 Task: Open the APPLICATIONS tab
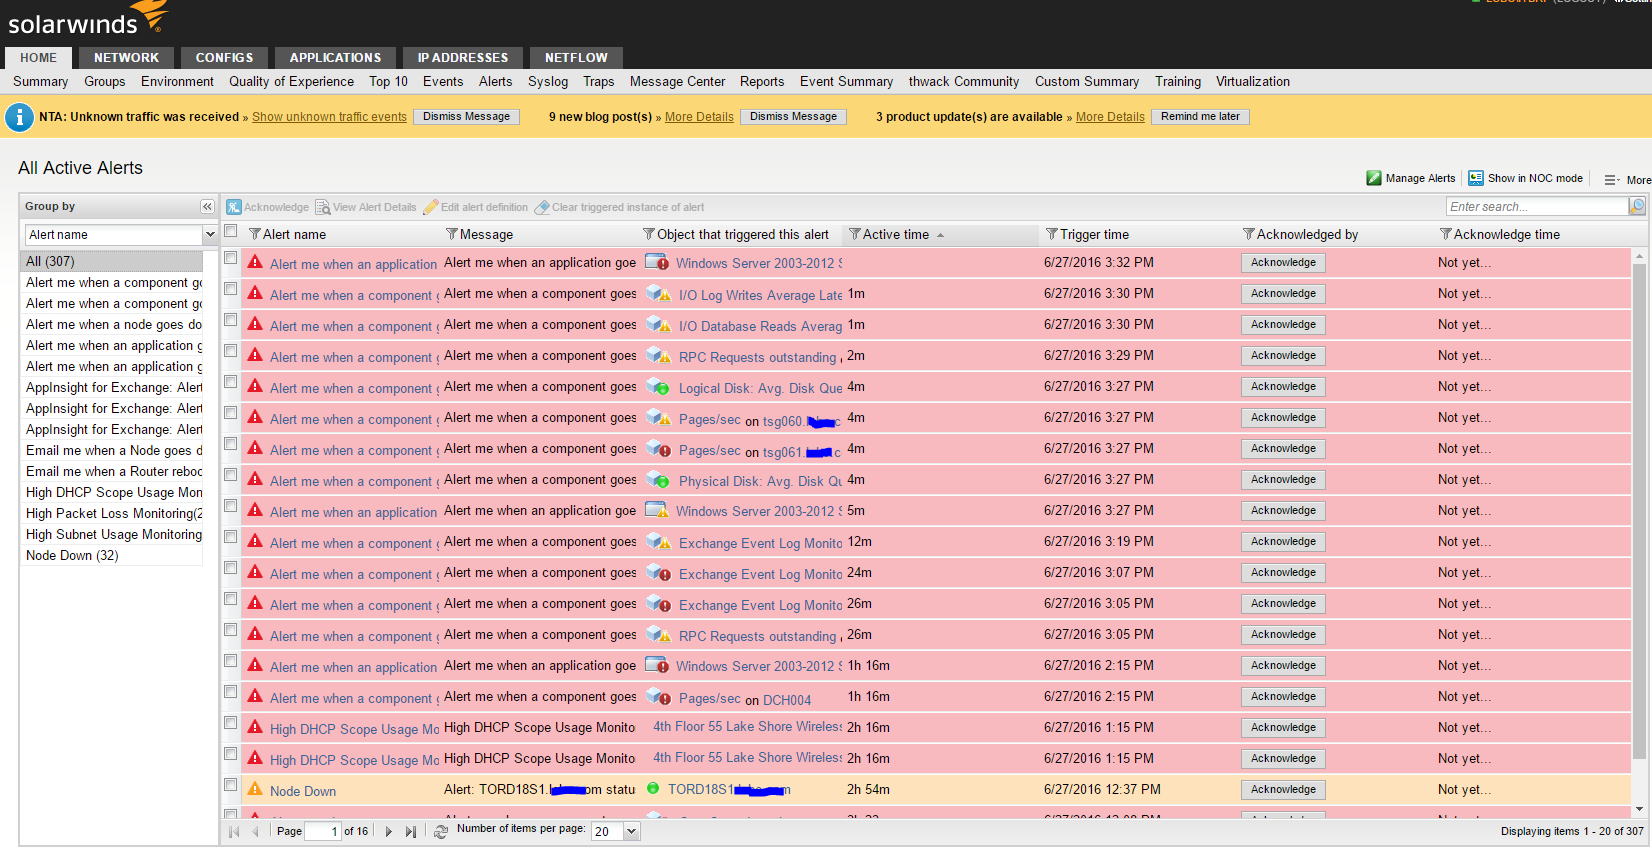pyautogui.click(x=335, y=58)
